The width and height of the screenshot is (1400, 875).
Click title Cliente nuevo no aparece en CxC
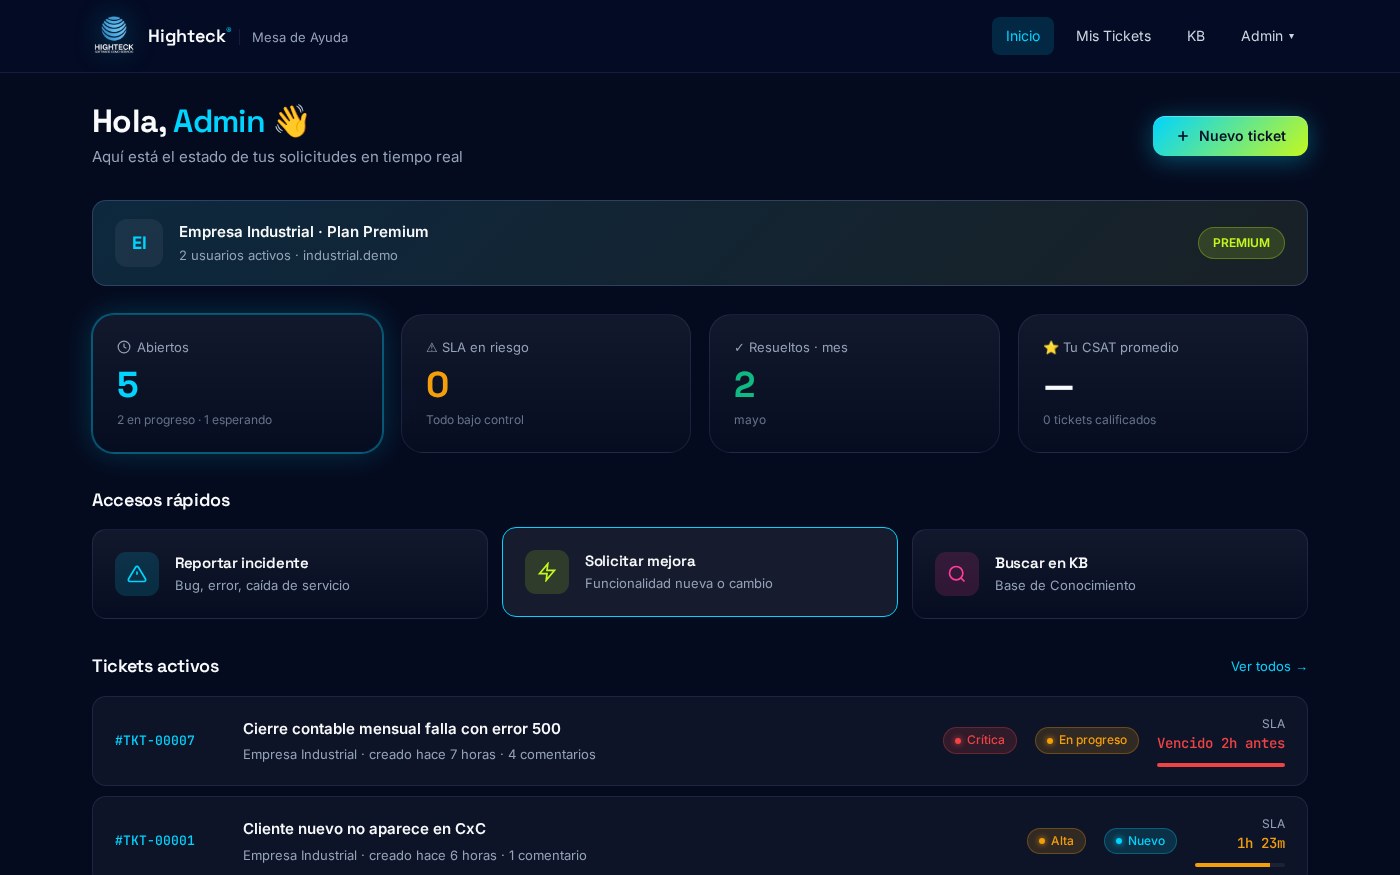(x=364, y=829)
